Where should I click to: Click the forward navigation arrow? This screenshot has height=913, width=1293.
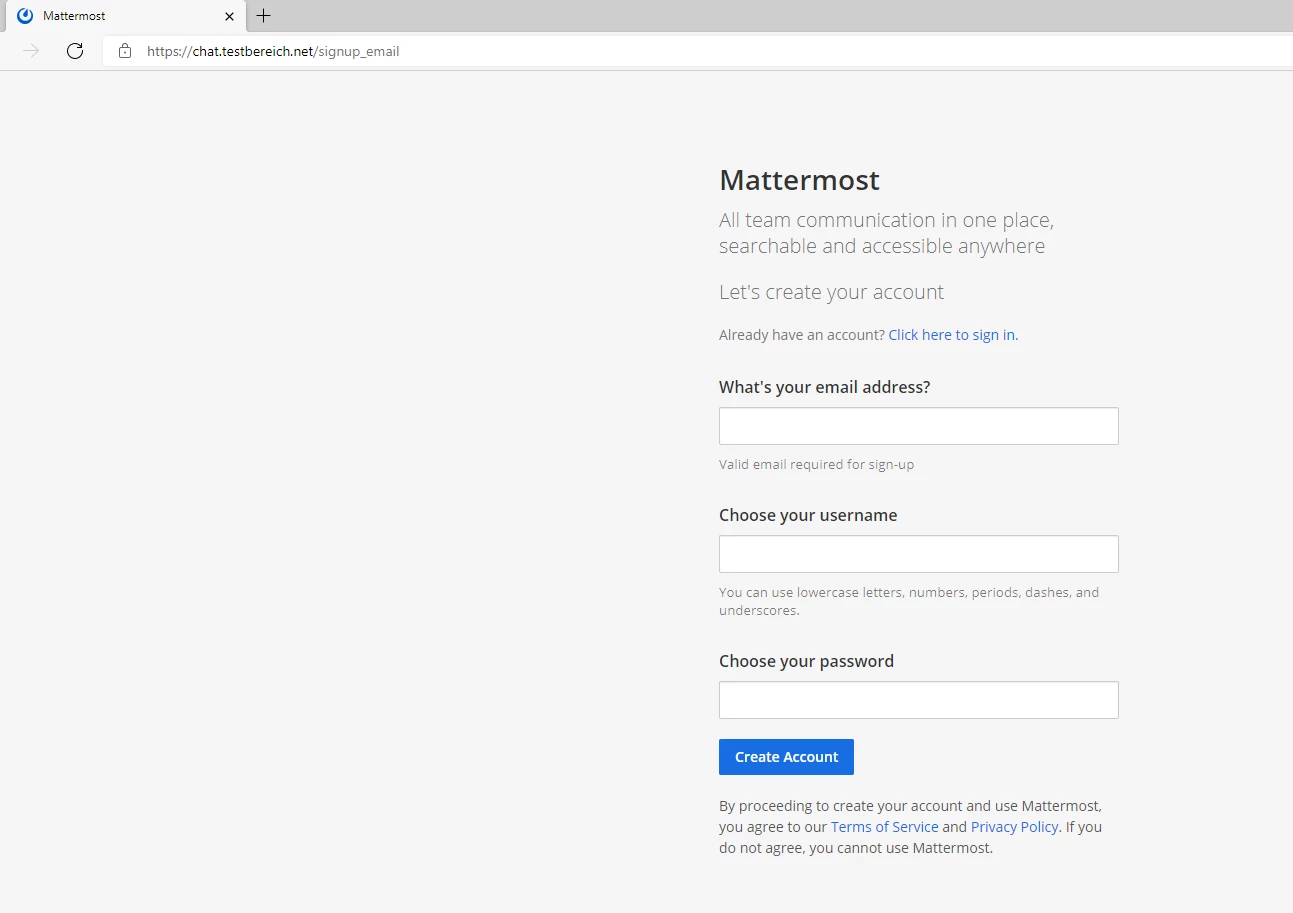(x=32, y=51)
